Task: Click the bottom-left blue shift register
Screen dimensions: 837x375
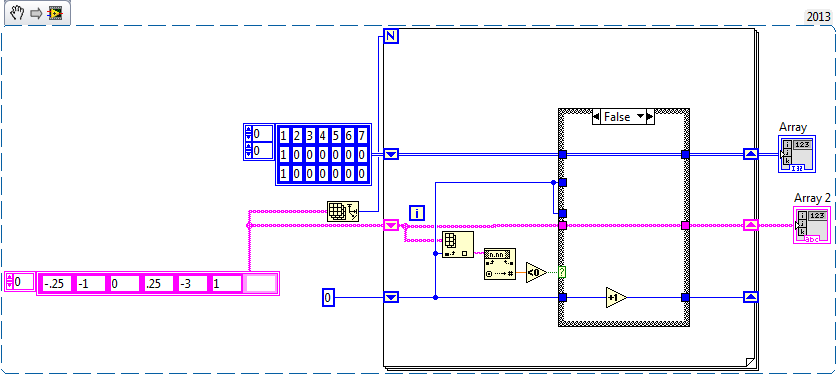Action: pyautogui.click(x=391, y=297)
